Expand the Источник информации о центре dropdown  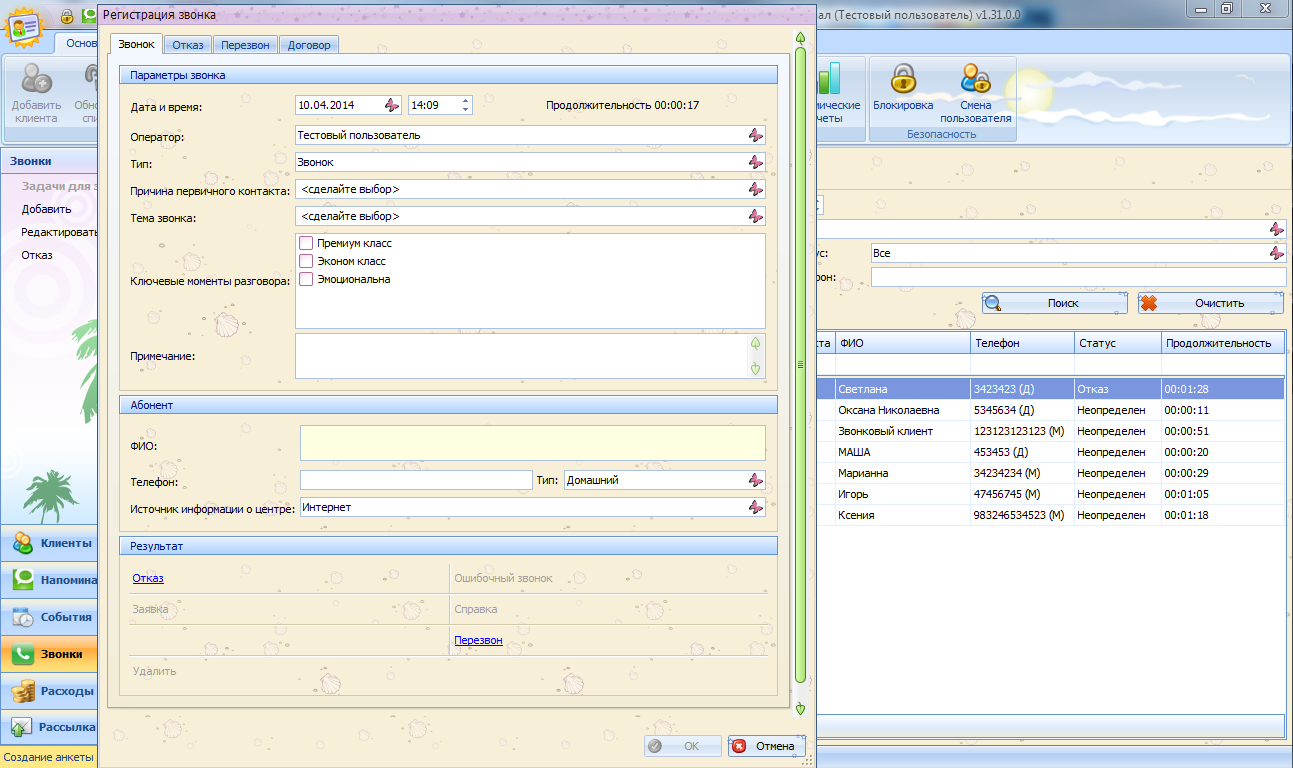click(755, 508)
